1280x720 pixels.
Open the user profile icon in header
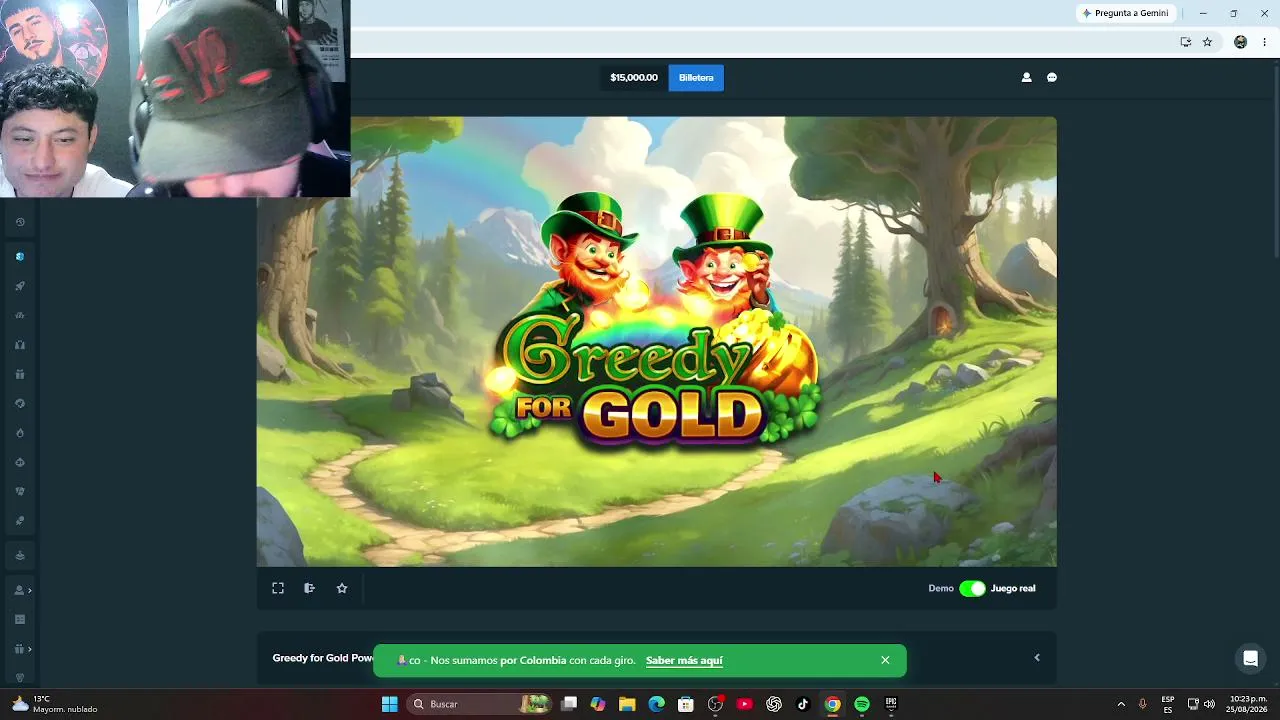click(1026, 77)
